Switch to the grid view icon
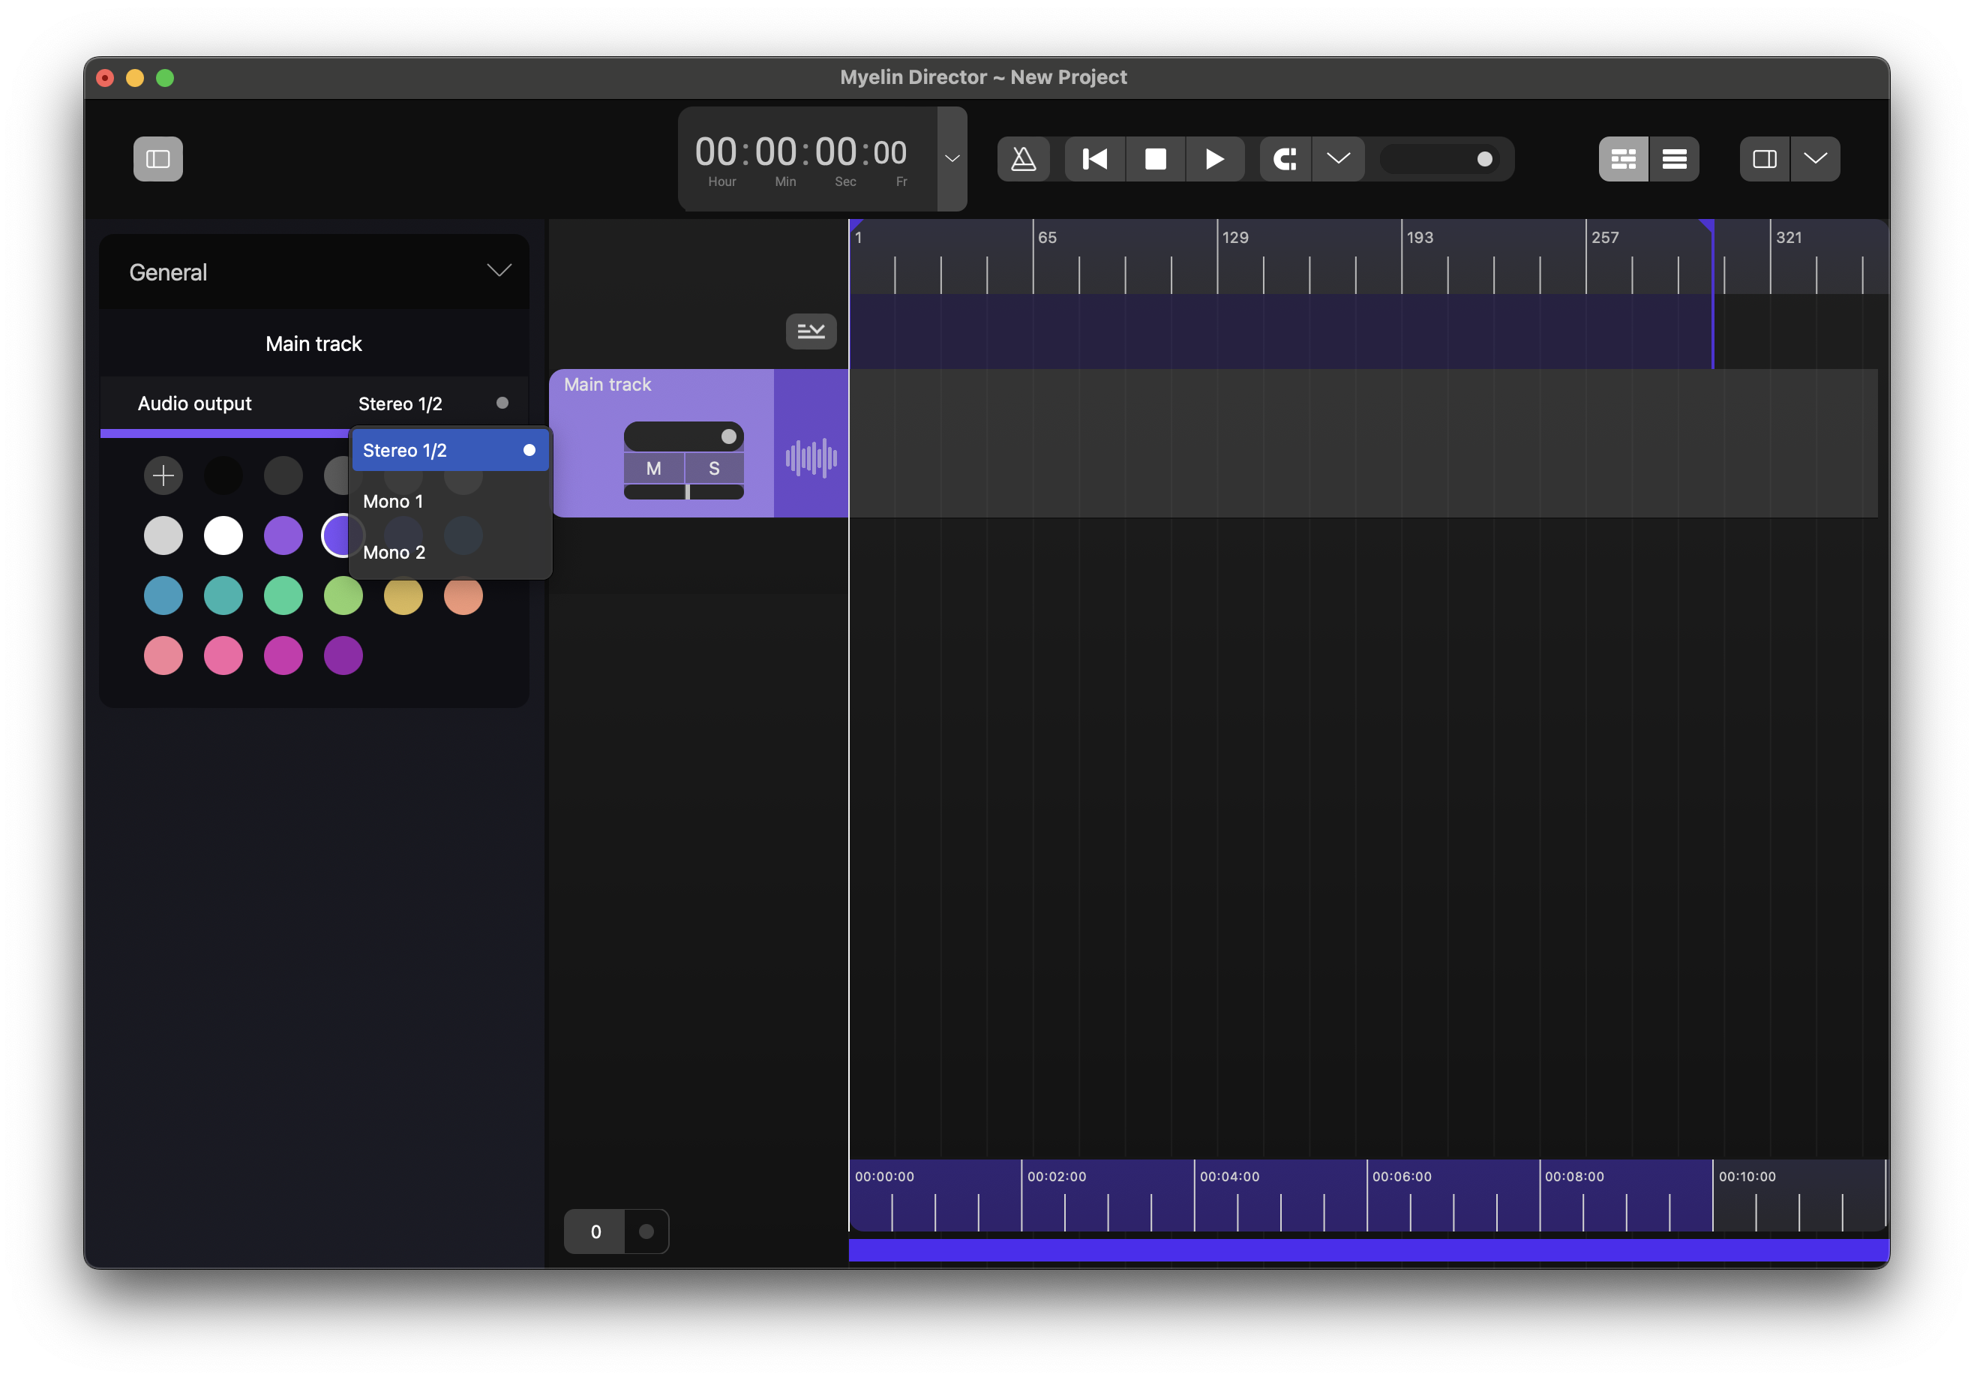This screenshot has height=1380, width=1974. coord(1623,159)
